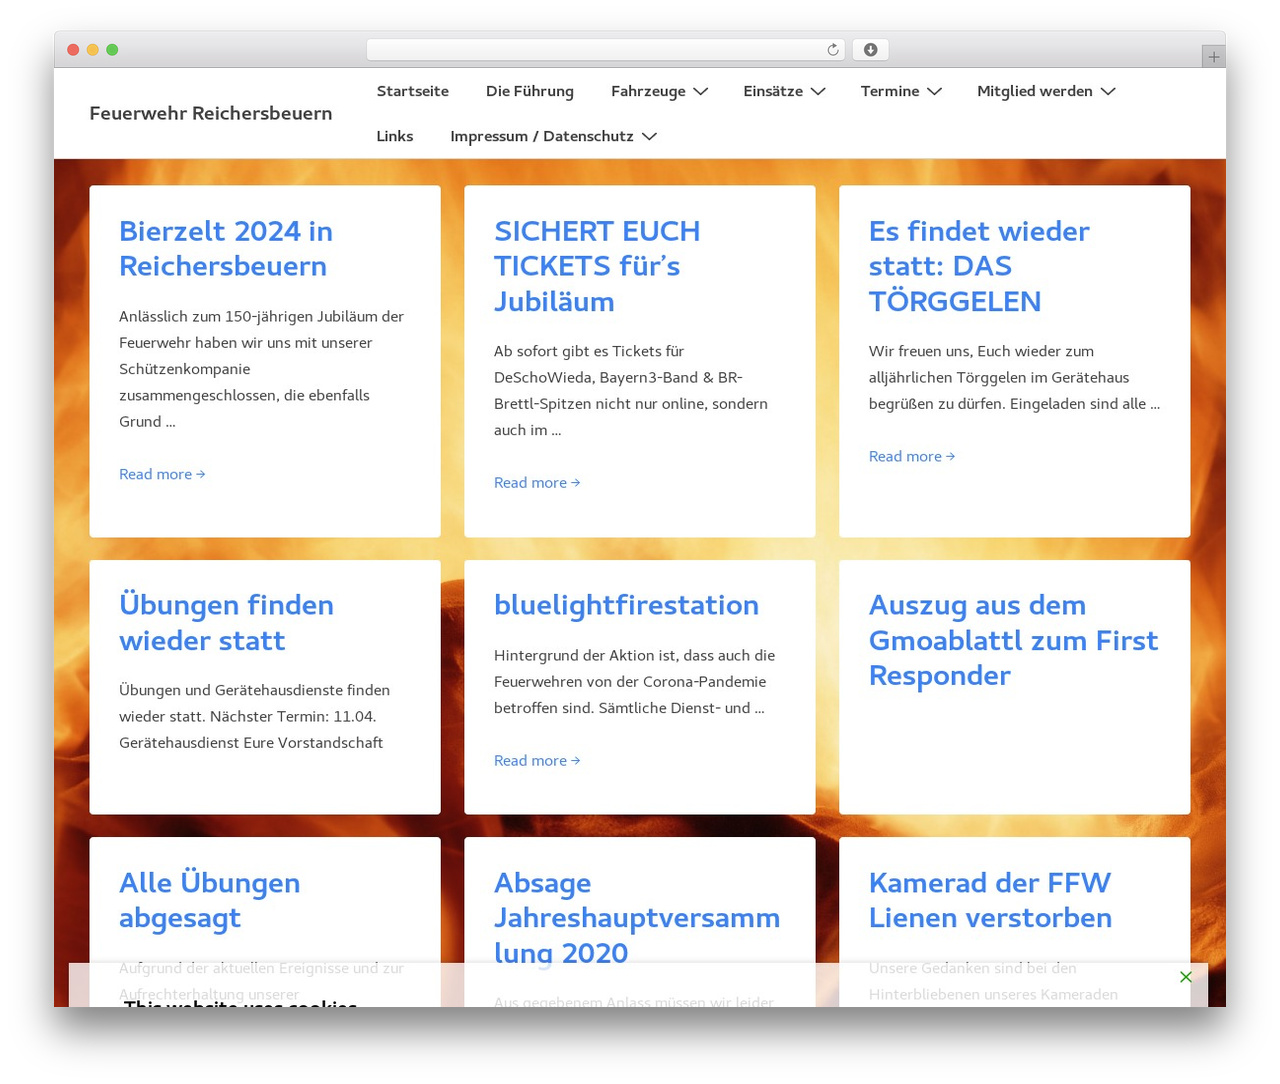1280x1084 pixels.
Task: Read more about bluelightfirestation
Action: [x=537, y=760]
